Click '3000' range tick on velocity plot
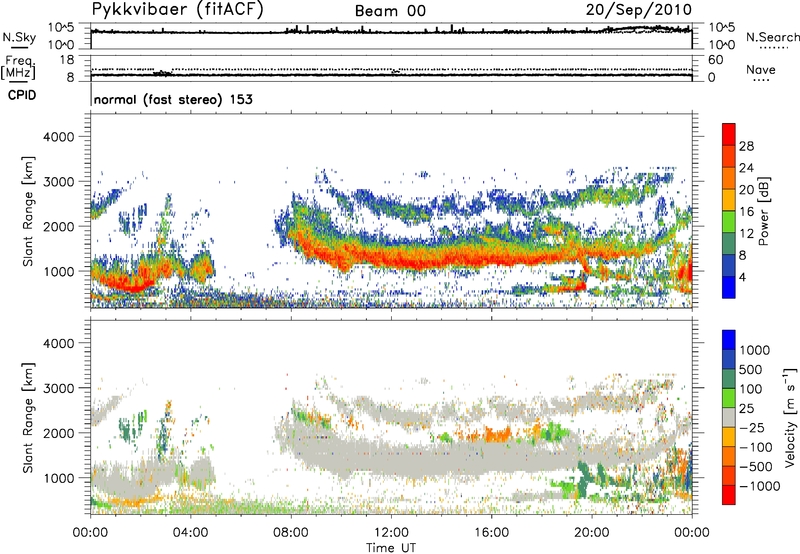 pyautogui.click(x=59, y=388)
